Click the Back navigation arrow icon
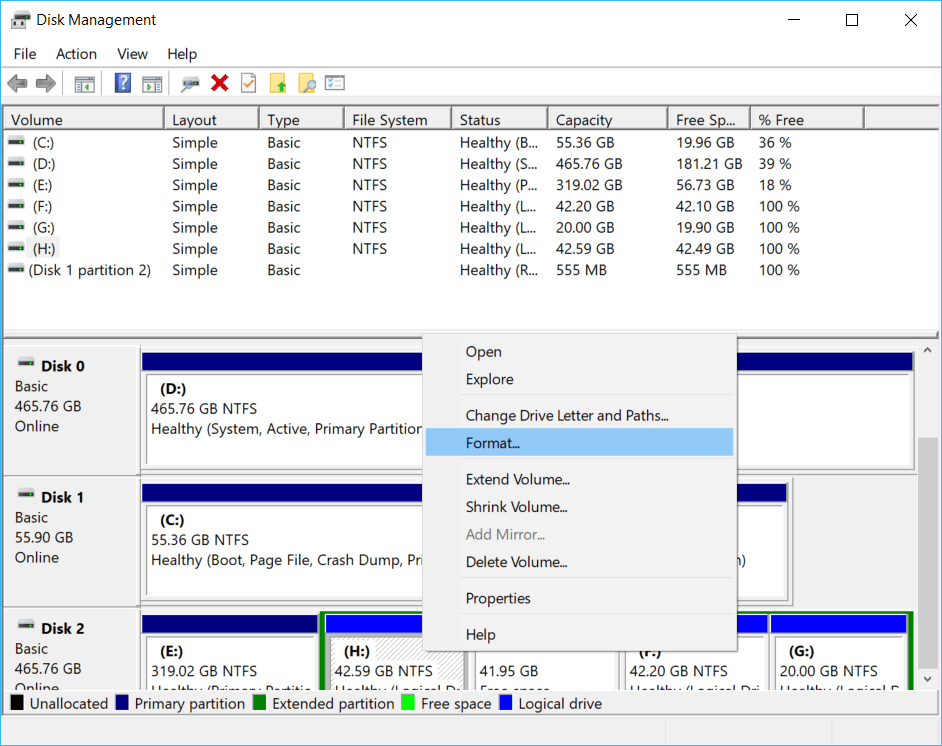Screen dimensions: 942x746 pyautogui.click(x=17, y=83)
